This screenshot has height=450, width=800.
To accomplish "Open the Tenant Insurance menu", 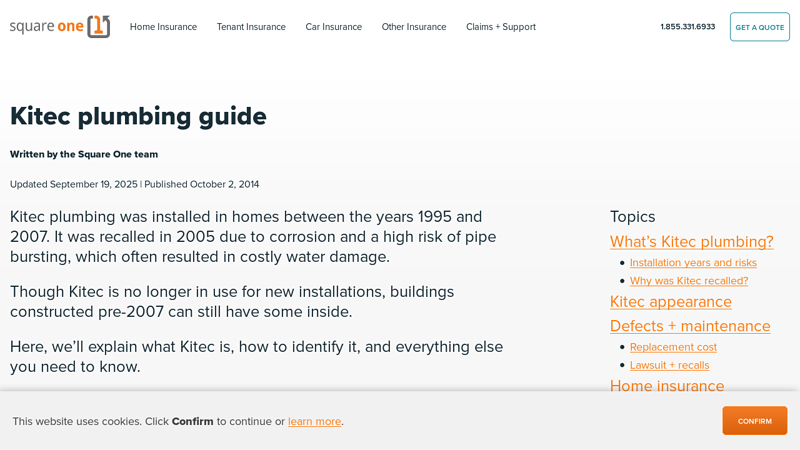I will coord(251,27).
